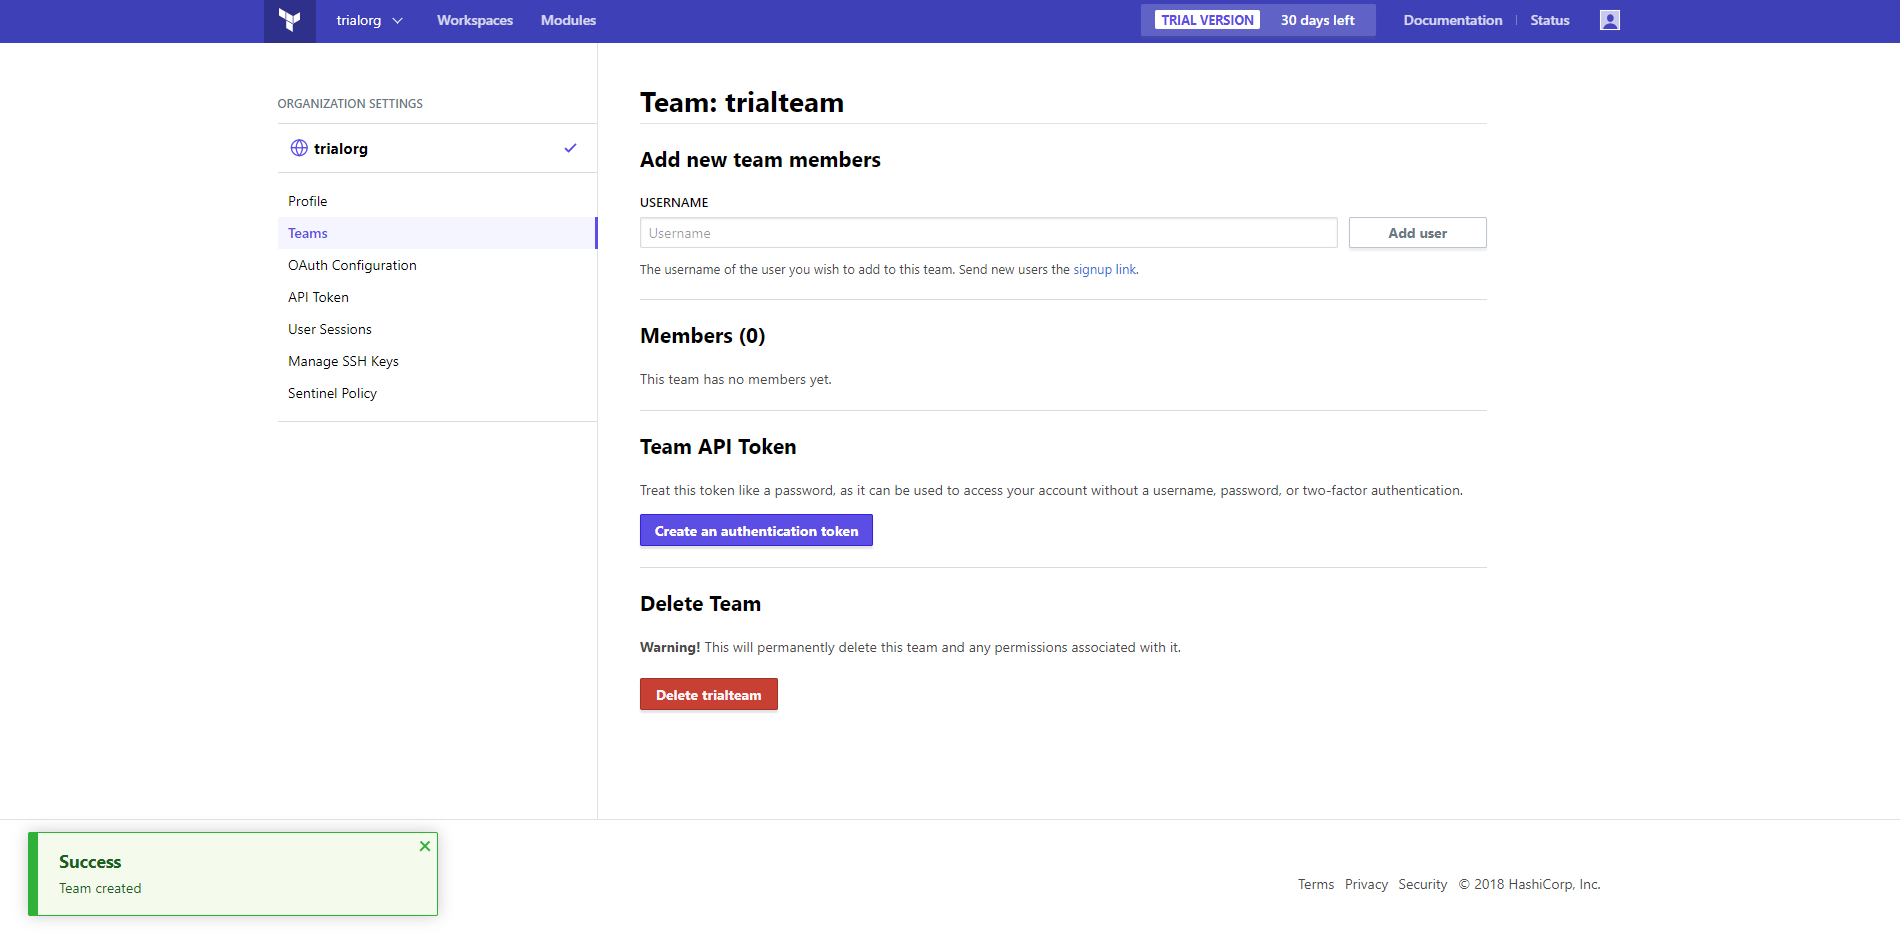Click the Members (0) heading
The image size is (1900, 945).
click(x=702, y=336)
